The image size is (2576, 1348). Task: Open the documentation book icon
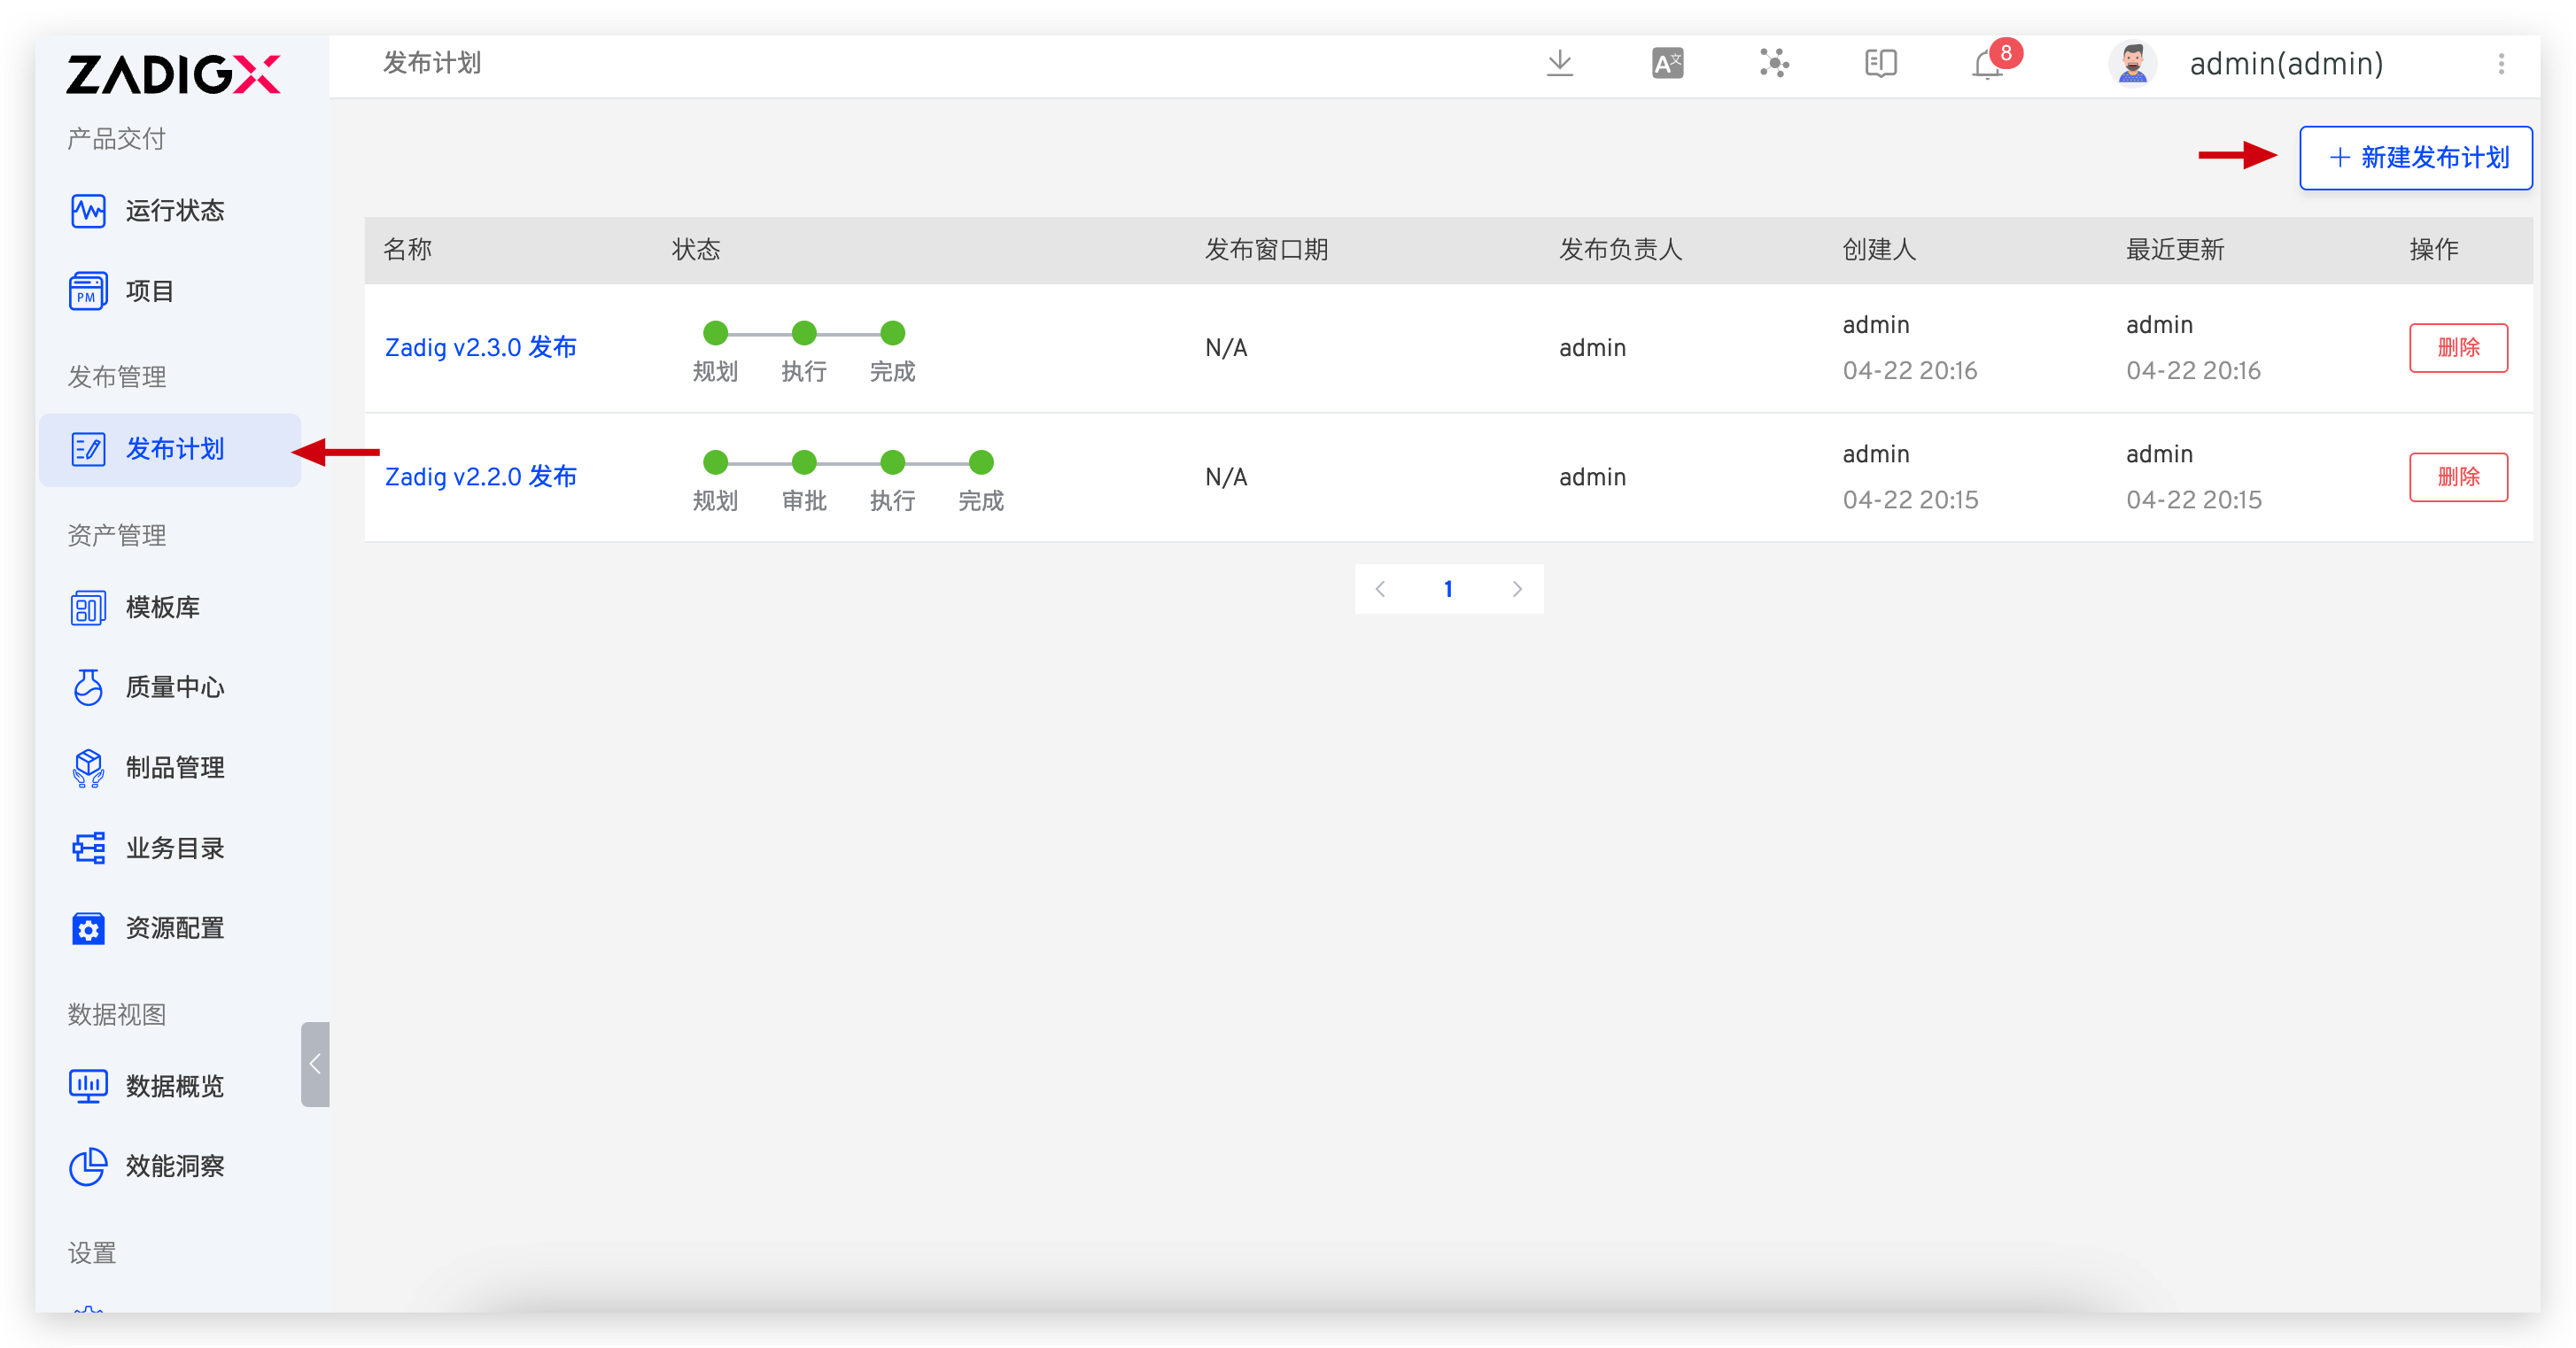(1880, 64)
